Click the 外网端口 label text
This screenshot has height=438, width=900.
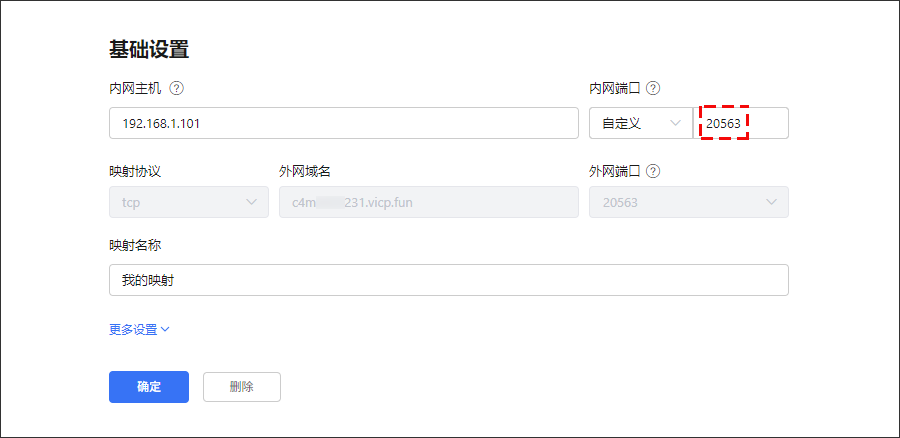[x=615, y=171]
